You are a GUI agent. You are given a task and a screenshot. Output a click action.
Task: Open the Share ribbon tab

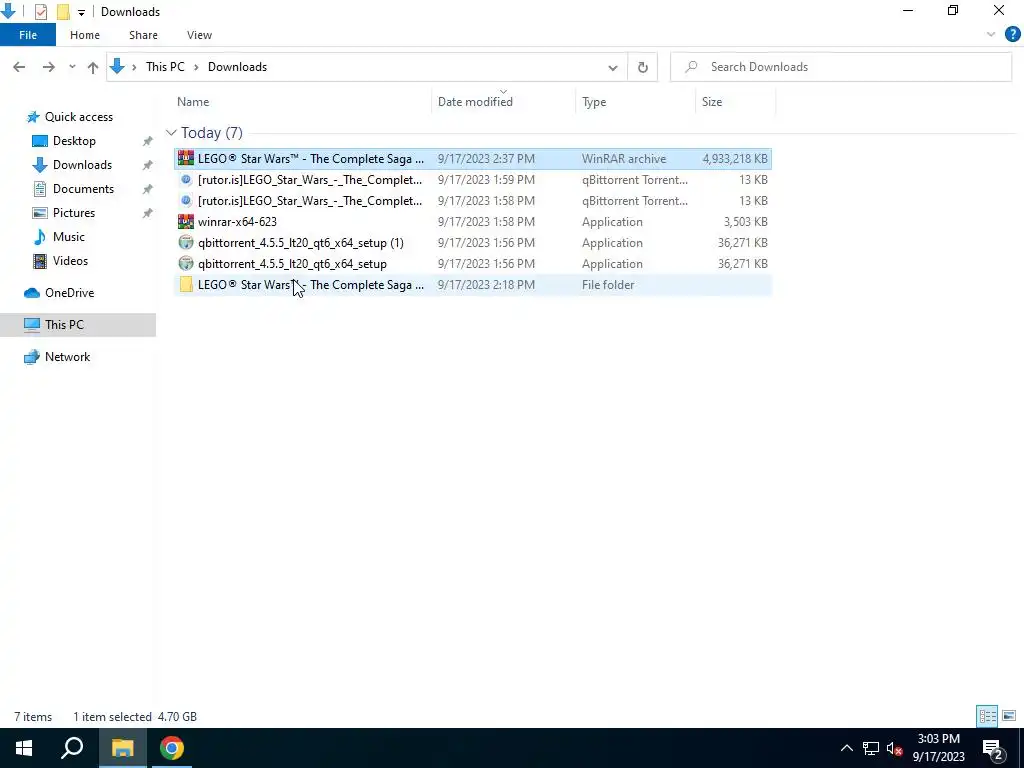pyautogui.click(x=143, y=35)
